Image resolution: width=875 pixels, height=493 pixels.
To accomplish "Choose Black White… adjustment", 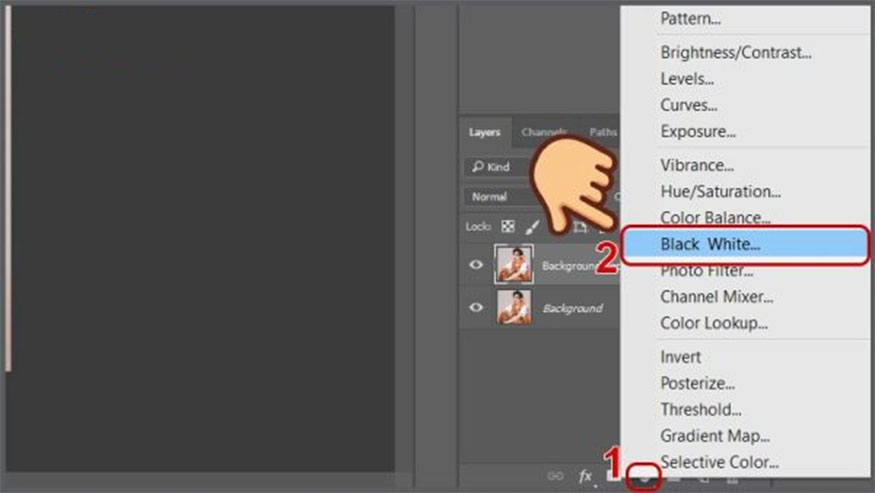I will (x=744, y=244).
